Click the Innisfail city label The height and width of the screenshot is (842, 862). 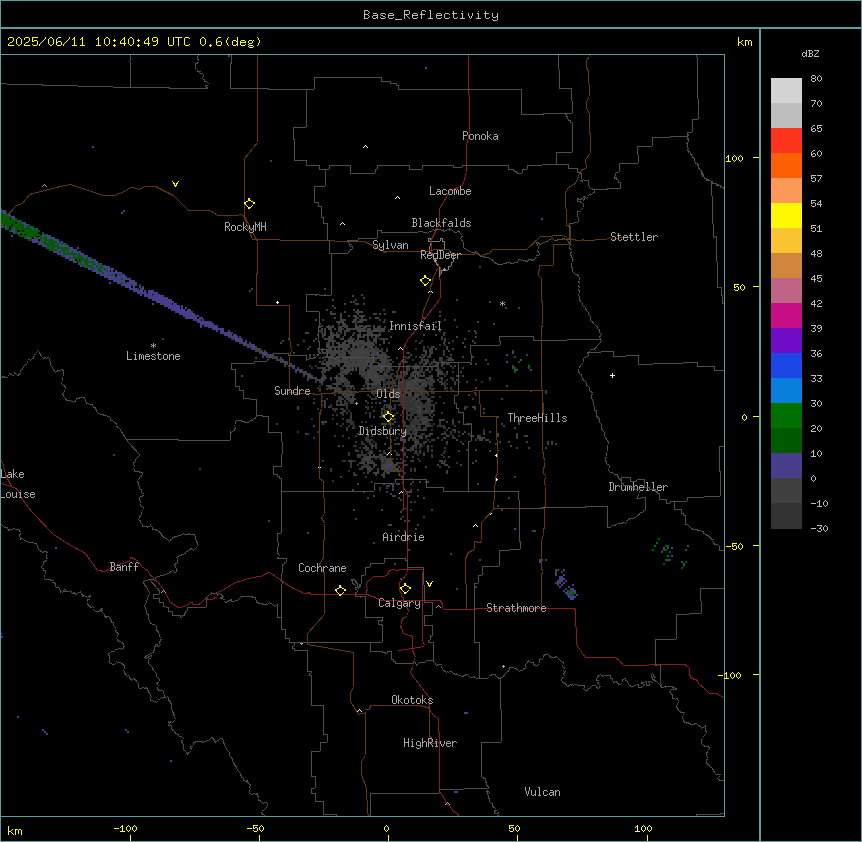(x=415, y=326)
